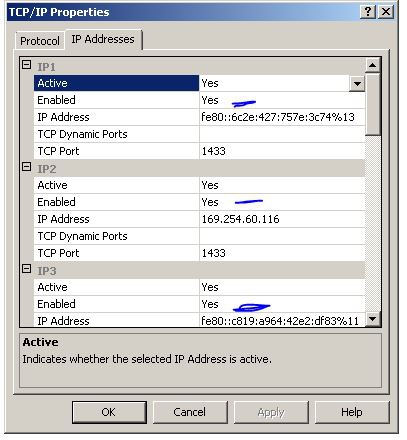
Task: Click the IP1 Enabled Yes value
Action: pos(210,100)
